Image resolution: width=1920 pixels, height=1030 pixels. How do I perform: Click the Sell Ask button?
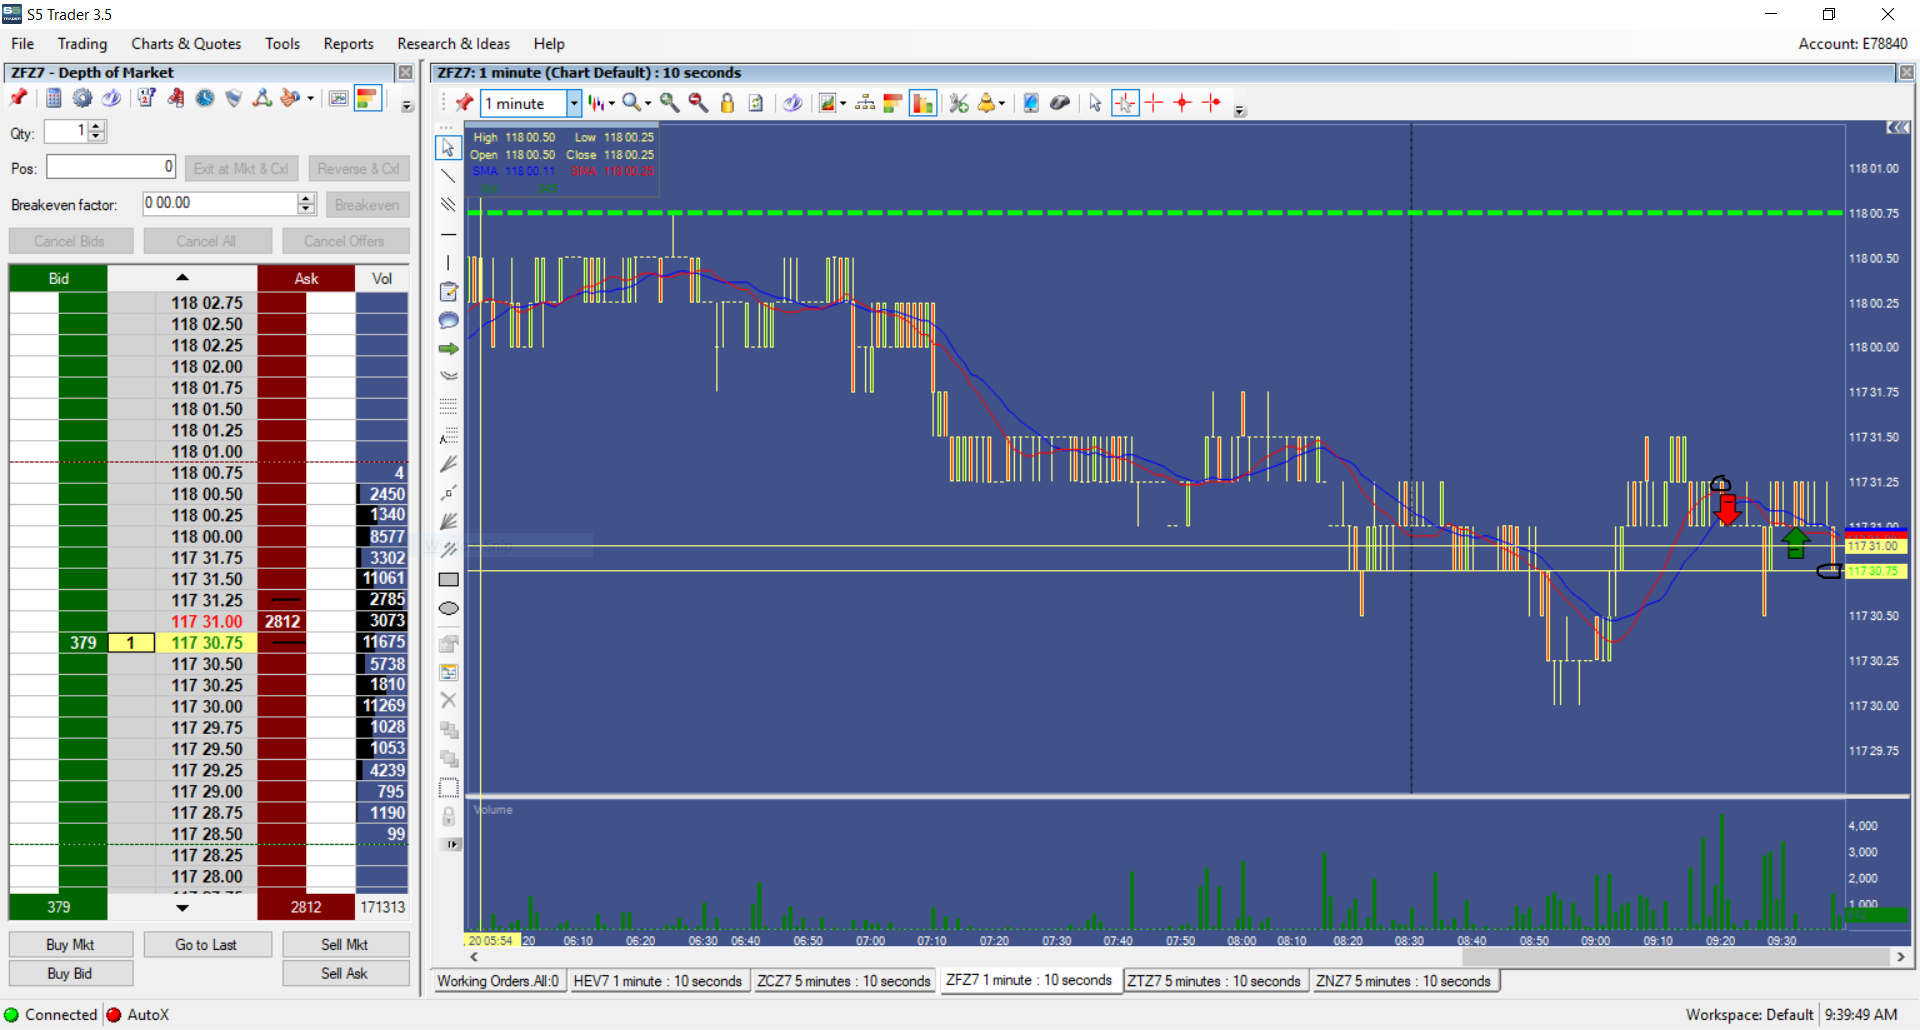[345, 973]
